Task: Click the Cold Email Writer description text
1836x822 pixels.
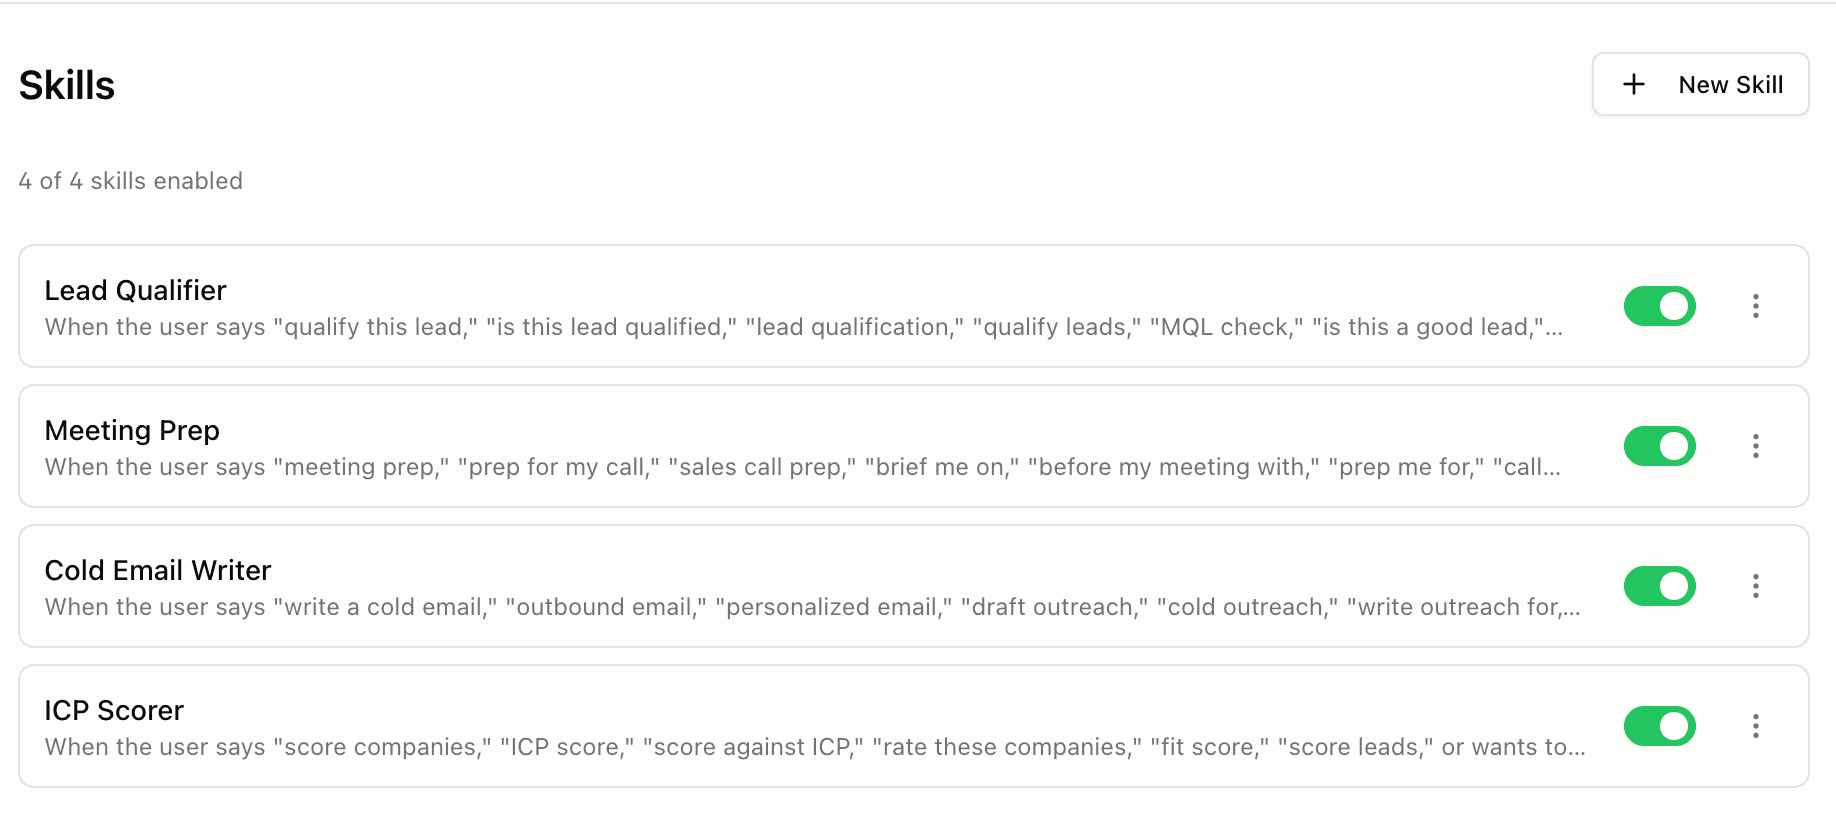Action: (812, 607)
